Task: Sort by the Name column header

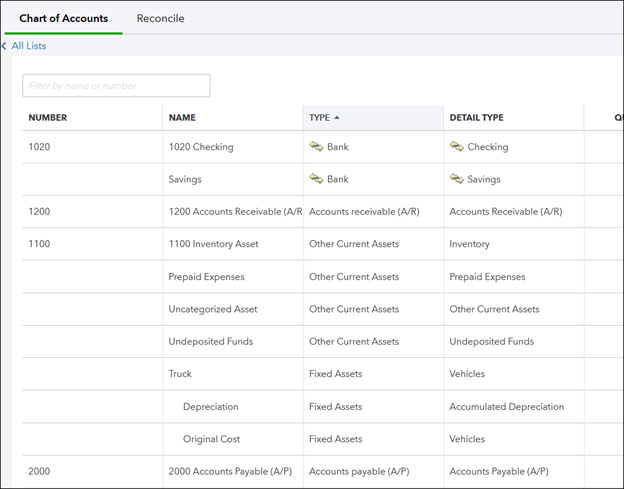Action: [x=182, y=118]
